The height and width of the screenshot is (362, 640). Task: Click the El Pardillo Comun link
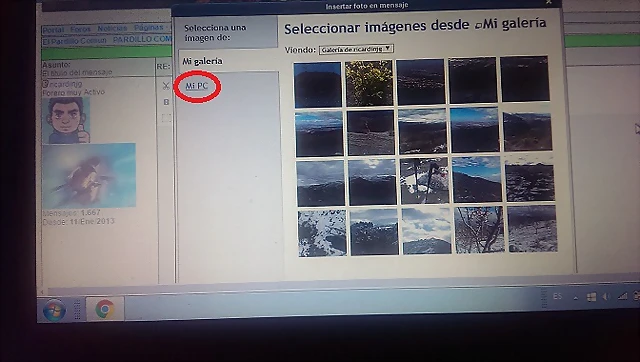(x=74, y=40)
